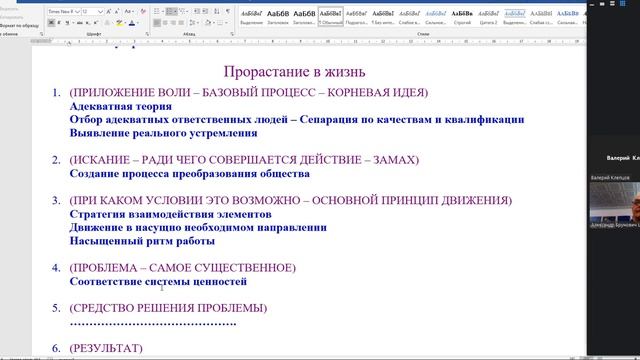The width and height of the screenshot is (640, 360).
Task: Click line 'Адекватная теория'
Action: click(121, 106)
